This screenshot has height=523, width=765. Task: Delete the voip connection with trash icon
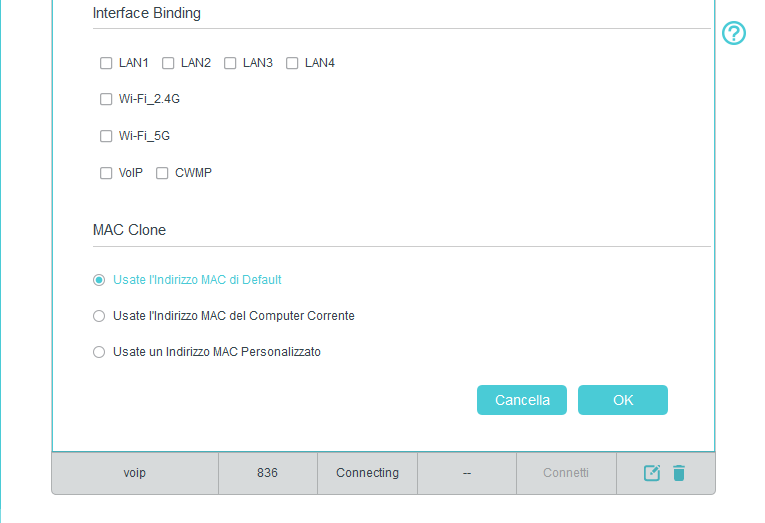pyautogui.click(x=679, y=473)
